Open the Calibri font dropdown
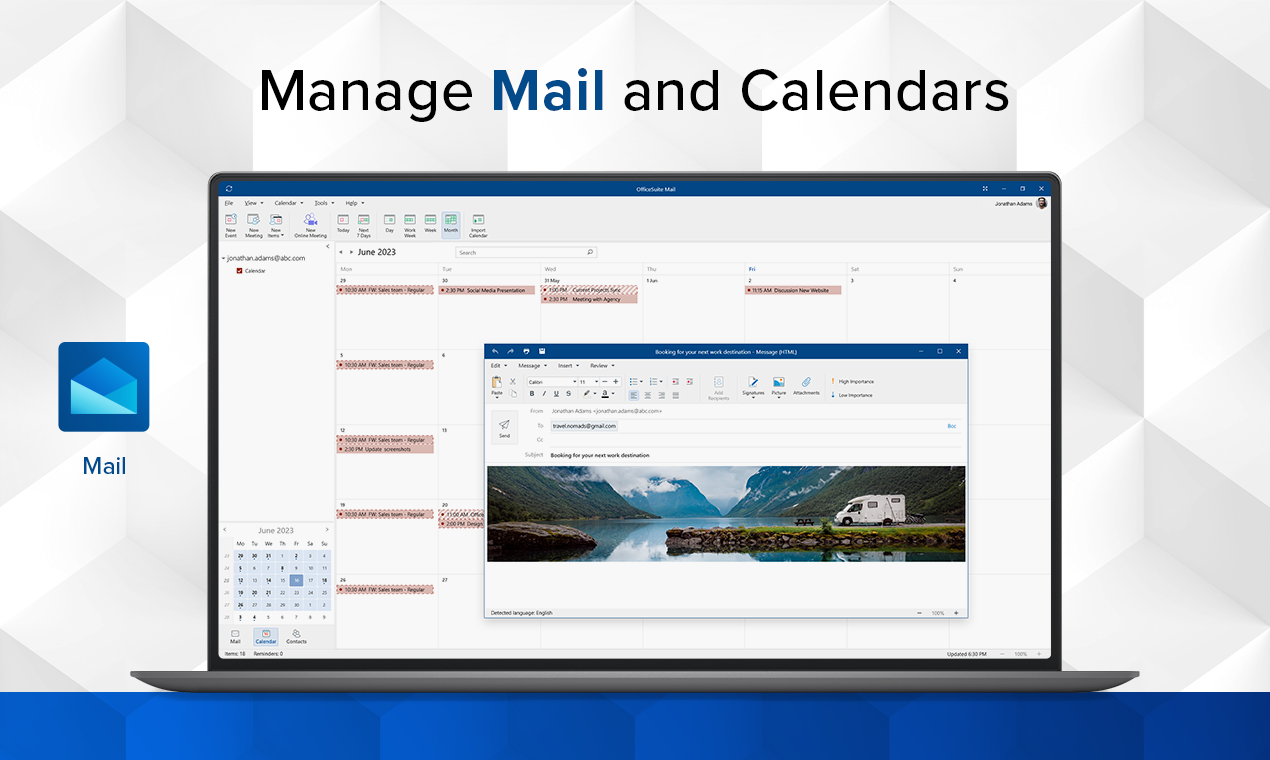This screenshot has height=760, width=1270. [x=575, y=381]
